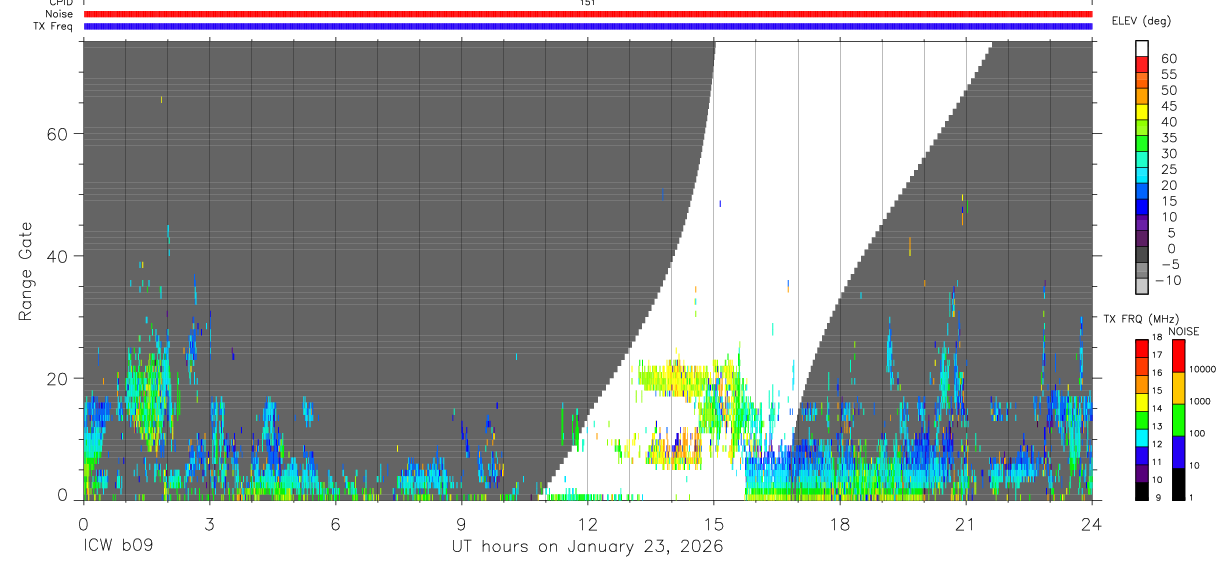The height and width of the screenshot is (567, 1228).
Task: Click the '6' hour label on time axis
Action: (x=335, y=524)
